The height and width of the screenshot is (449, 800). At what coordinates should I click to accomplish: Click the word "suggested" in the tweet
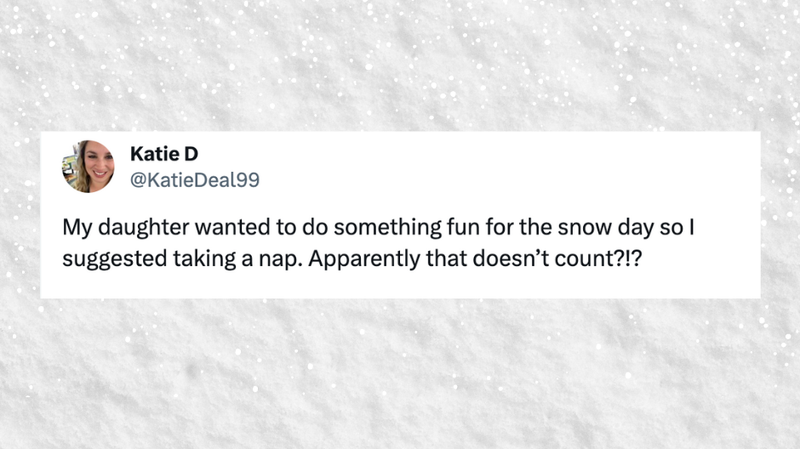pos(106,256)
